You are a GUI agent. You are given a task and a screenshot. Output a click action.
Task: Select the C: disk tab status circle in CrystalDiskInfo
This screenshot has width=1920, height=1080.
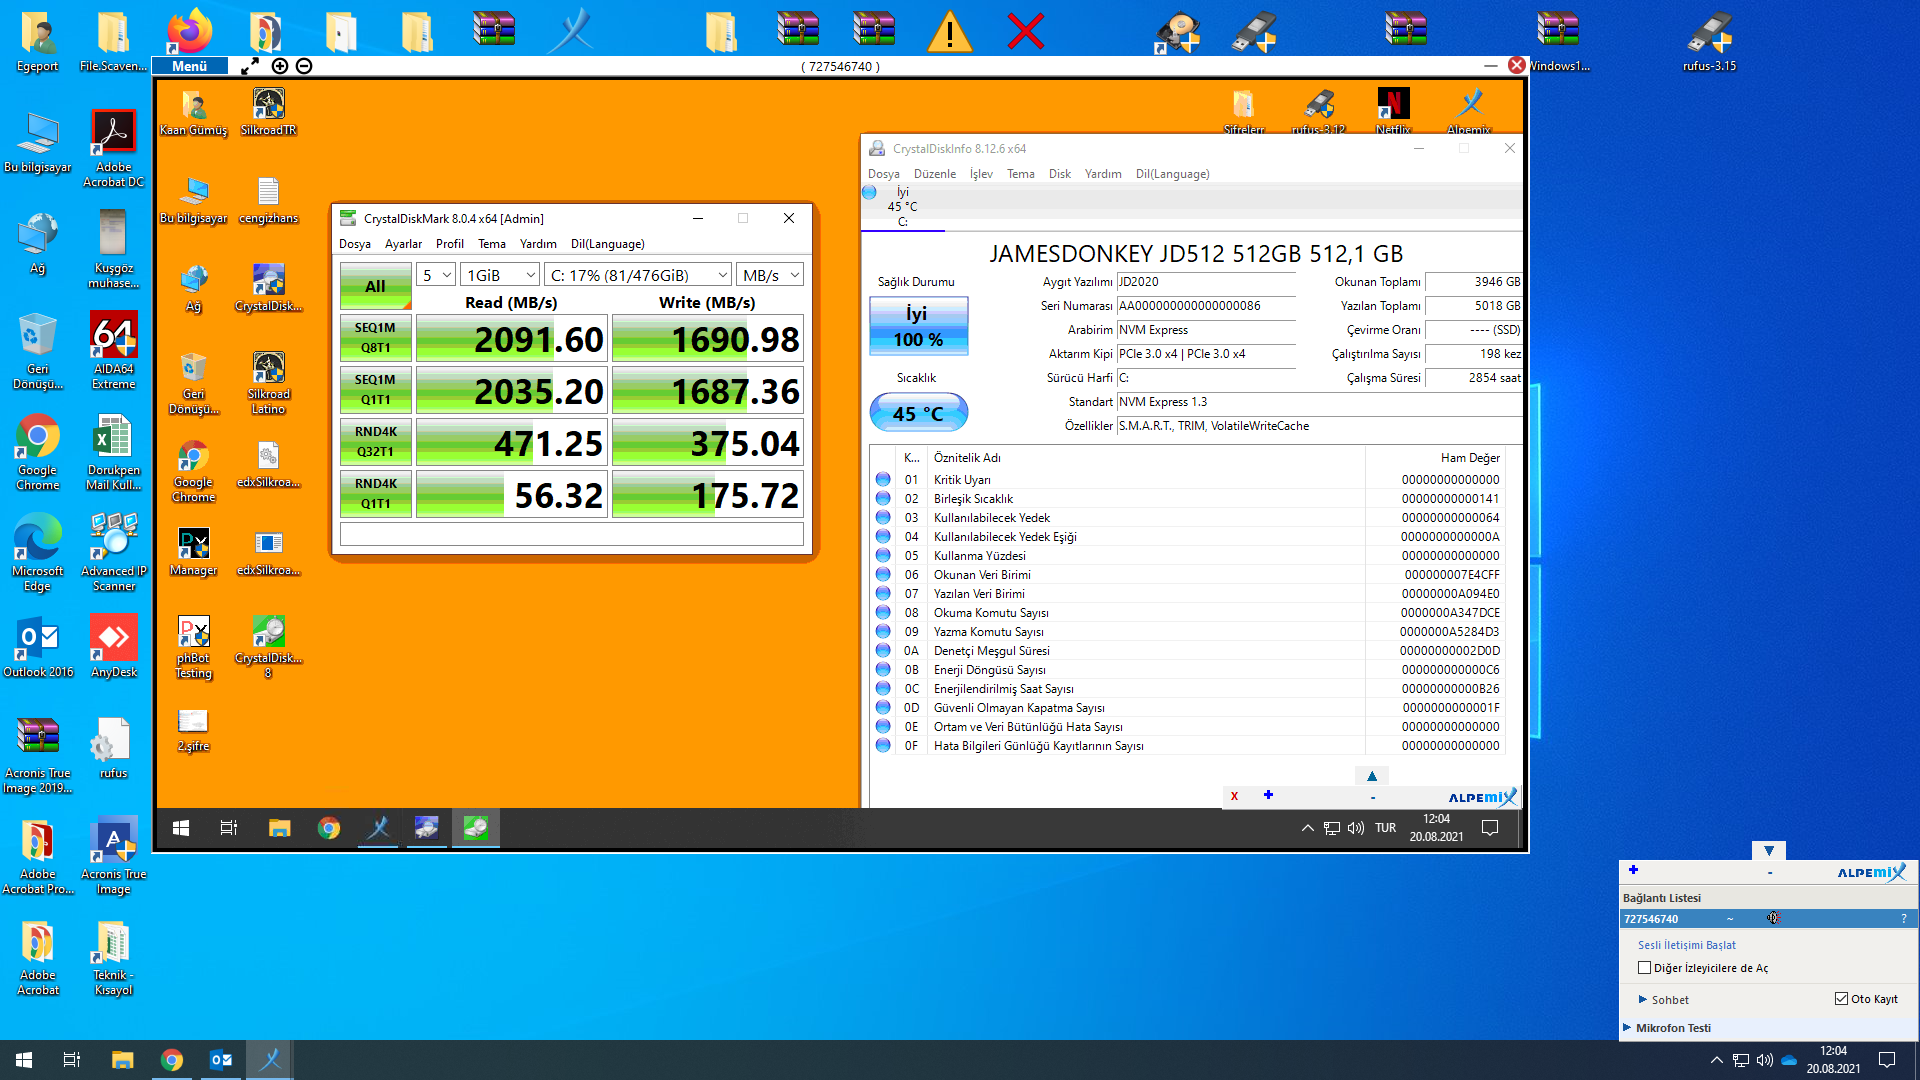[x=870, y=192]
